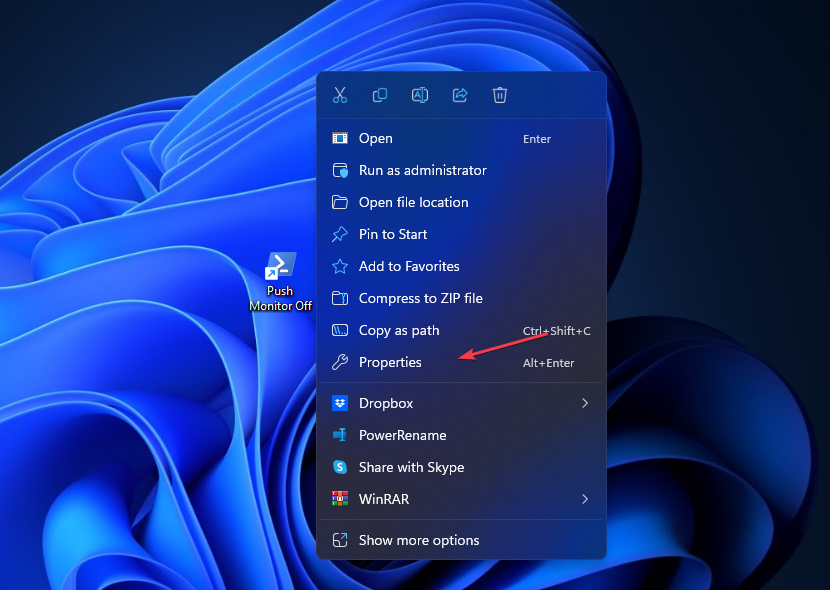Viewport: 830px width, 590px height.
Task: Click the Ctrl+Shift+C shortcut text
Action: 556,331
